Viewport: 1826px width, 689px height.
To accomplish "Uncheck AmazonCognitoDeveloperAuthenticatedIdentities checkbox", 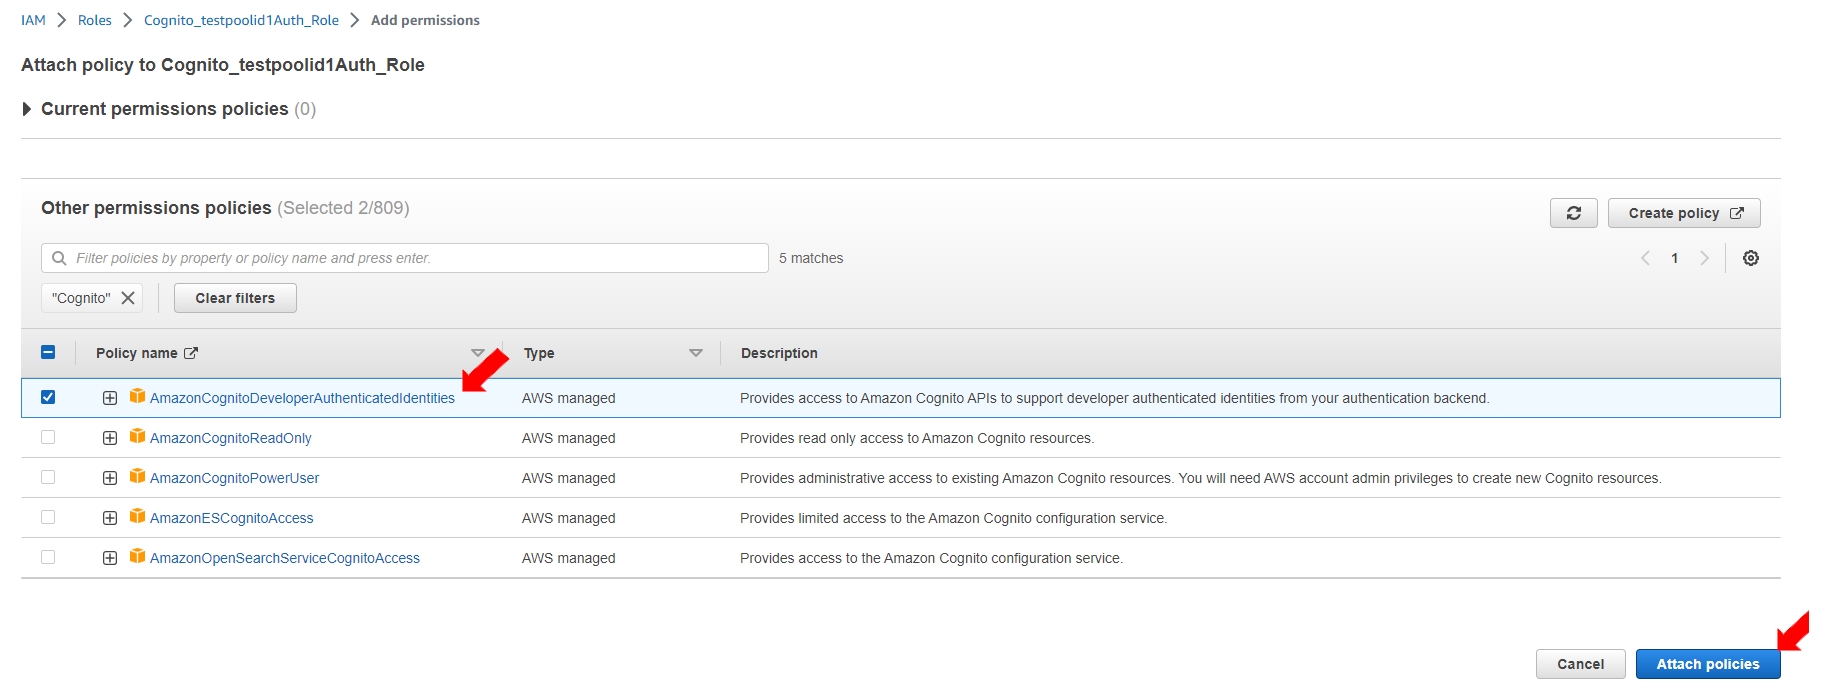I will pos(48,397).
